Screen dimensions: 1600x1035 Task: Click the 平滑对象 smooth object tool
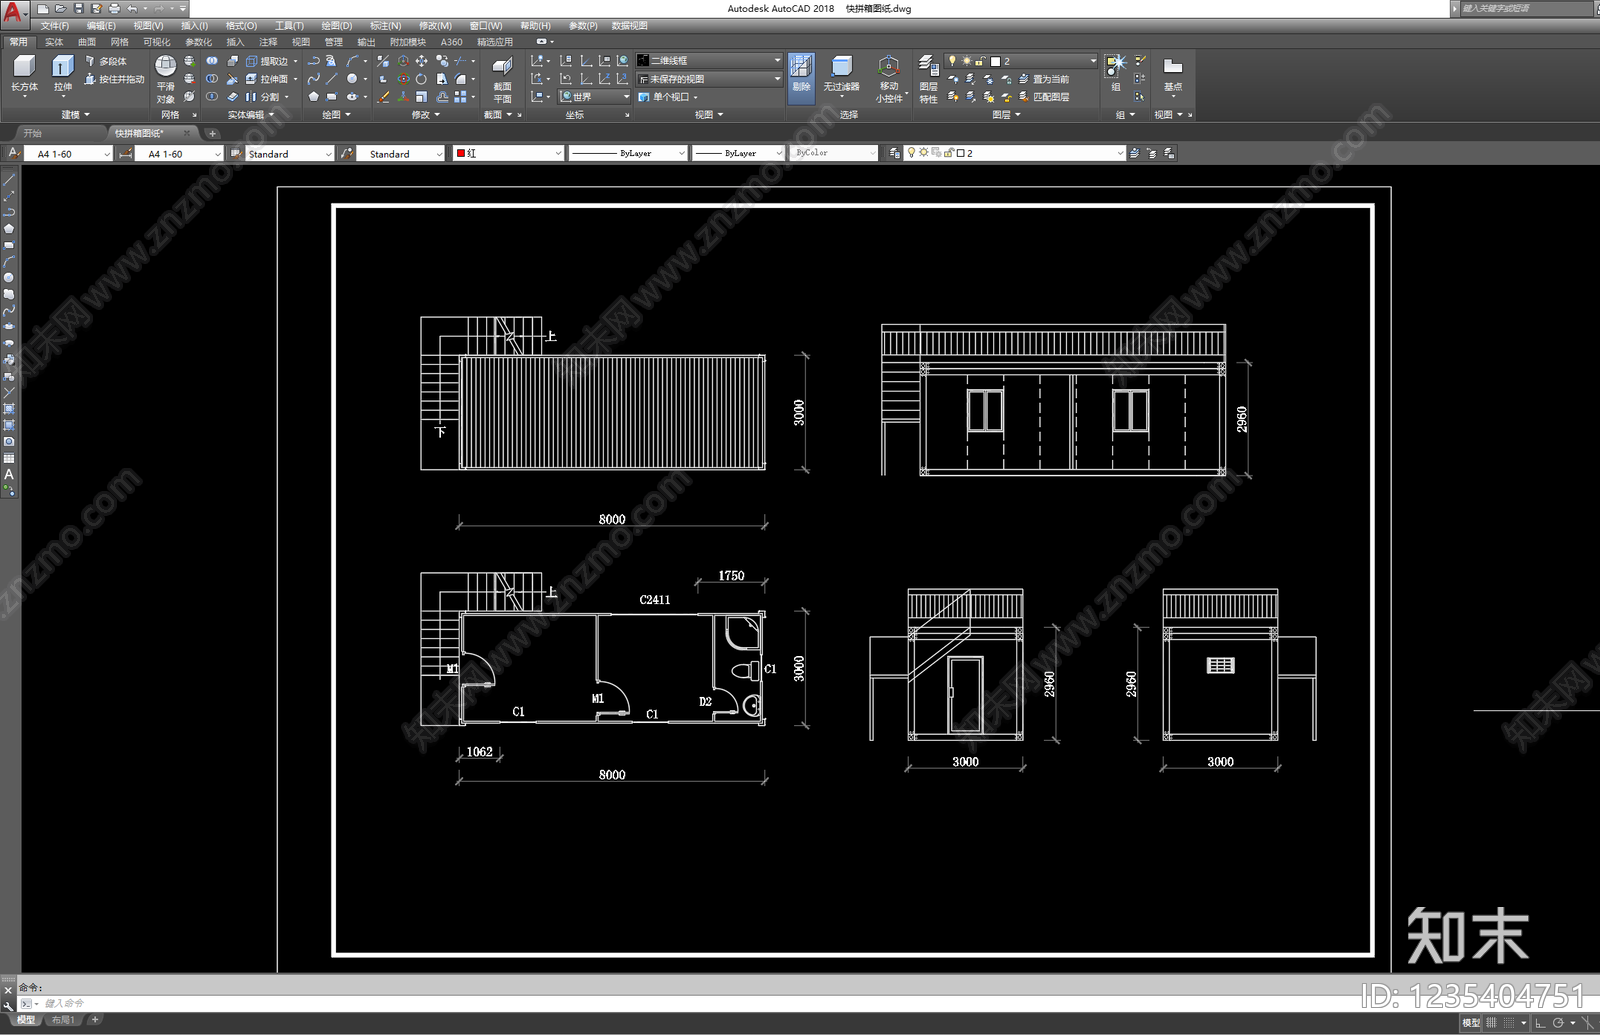[166, 78]
